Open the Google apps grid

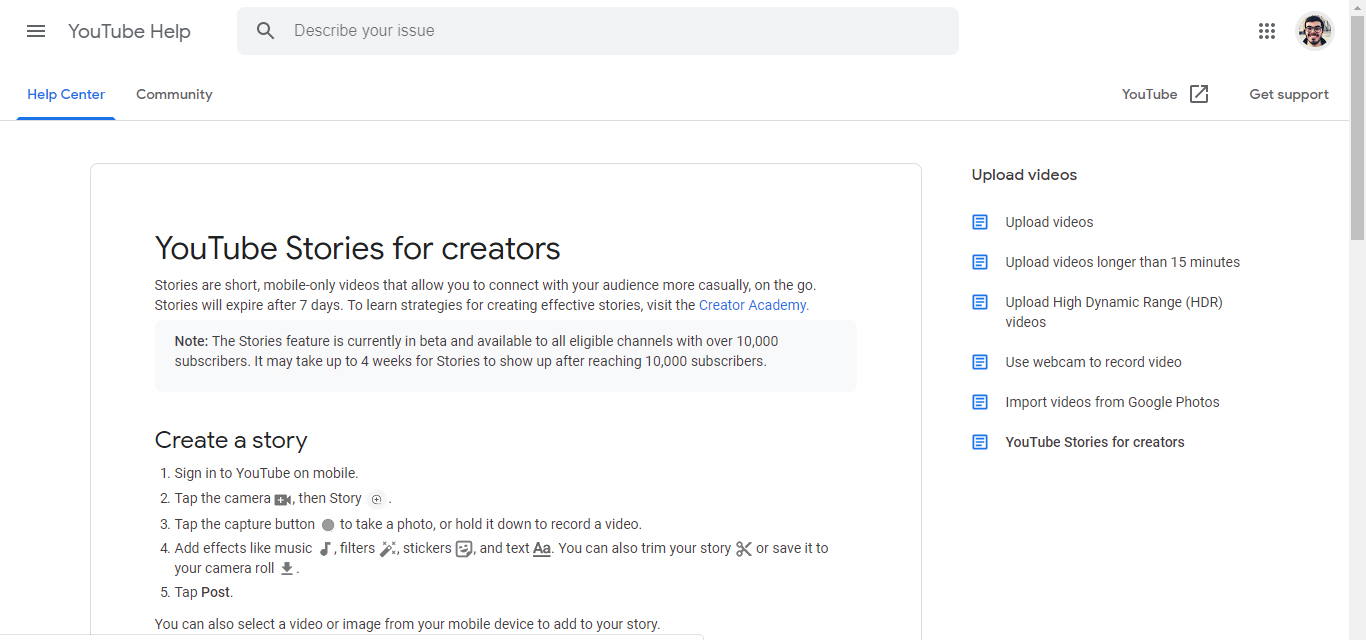click(x=1267, y=31)
